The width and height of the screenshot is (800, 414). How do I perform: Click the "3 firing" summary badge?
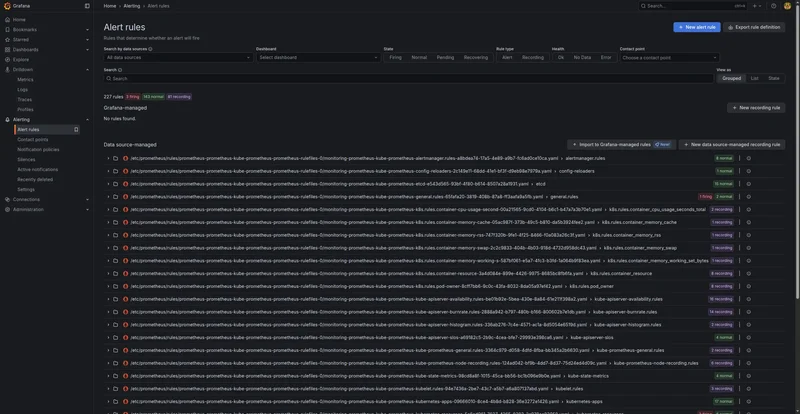click(x=133, y=96)
